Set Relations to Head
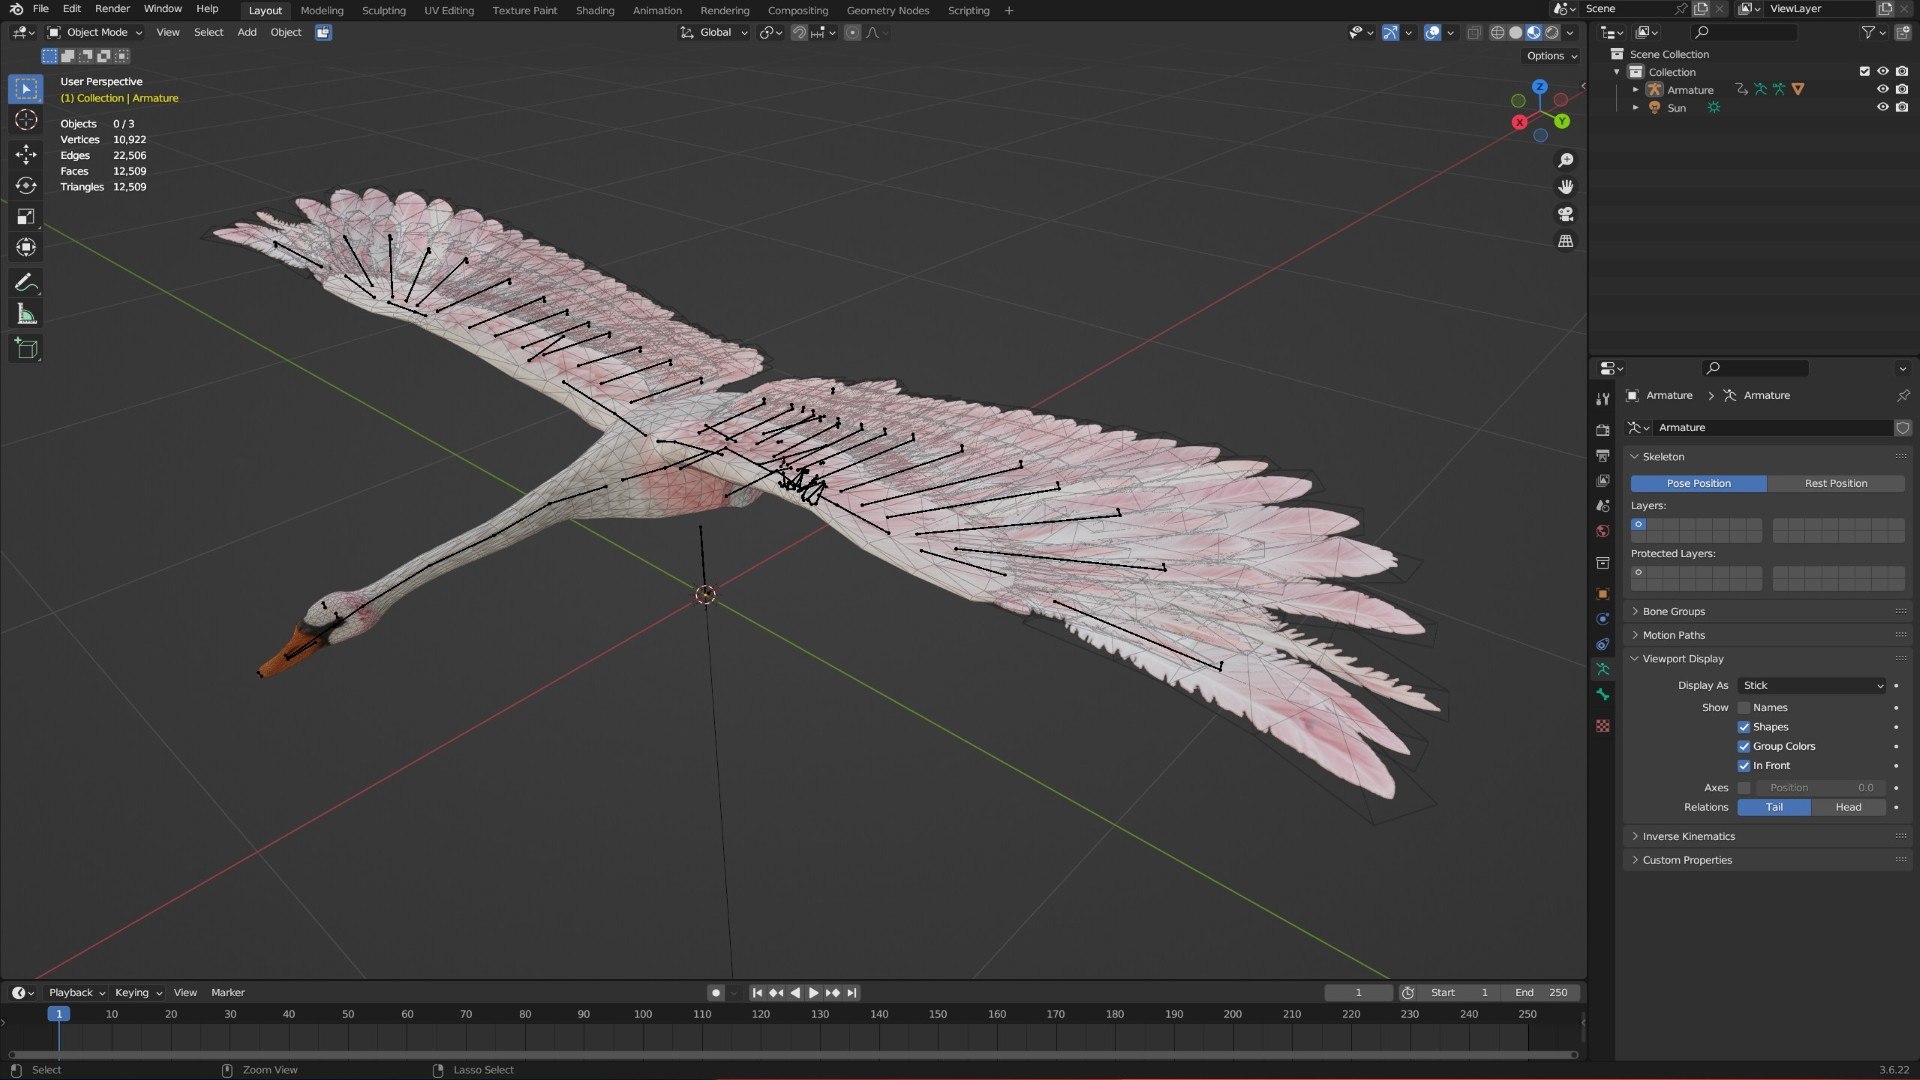Screen dimensions: 1920x1080 (x=1848, y=808)
